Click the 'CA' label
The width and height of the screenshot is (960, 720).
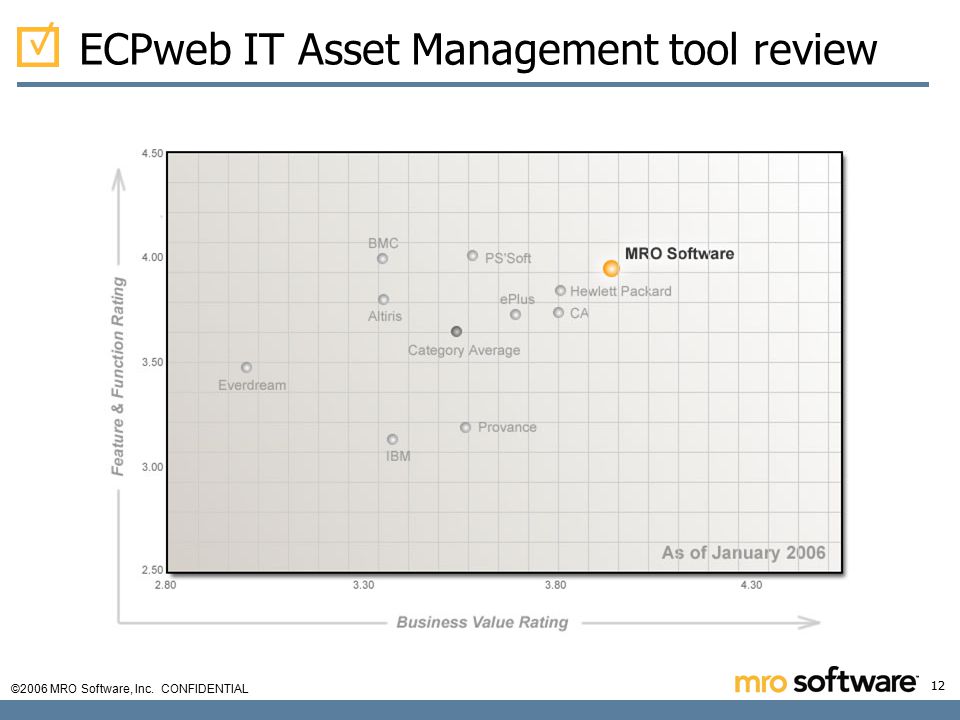(x=579, y=313)
